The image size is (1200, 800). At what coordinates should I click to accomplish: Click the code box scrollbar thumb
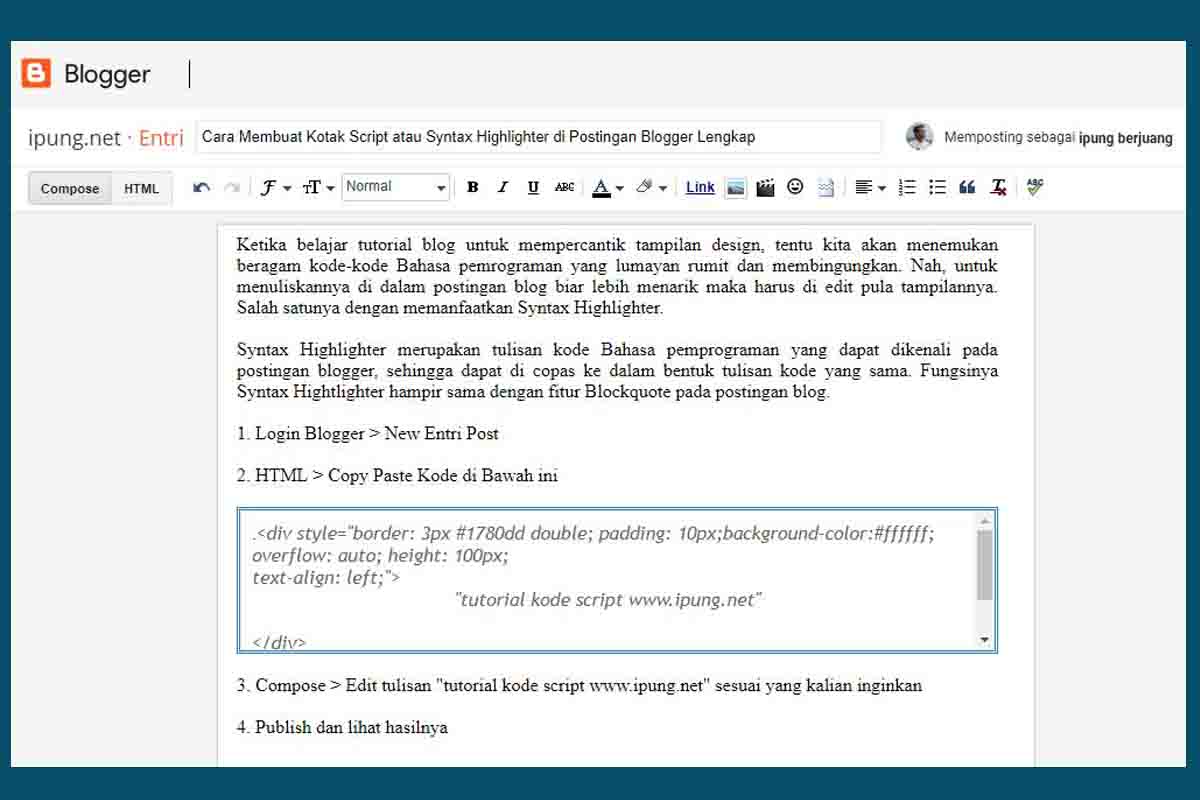(985, 565)
